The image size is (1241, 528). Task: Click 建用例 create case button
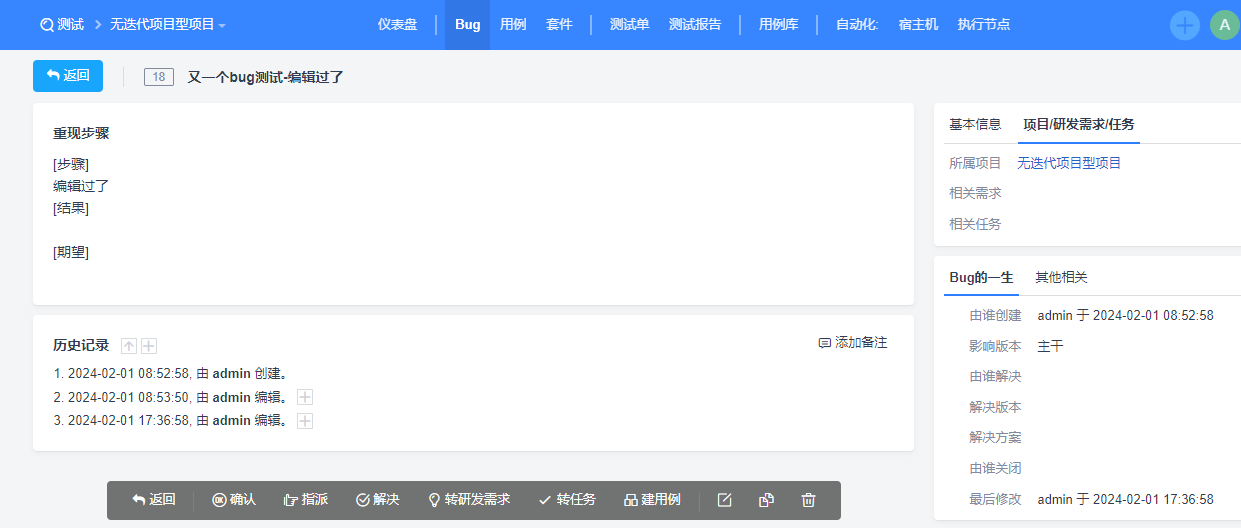tap(652, 500)
